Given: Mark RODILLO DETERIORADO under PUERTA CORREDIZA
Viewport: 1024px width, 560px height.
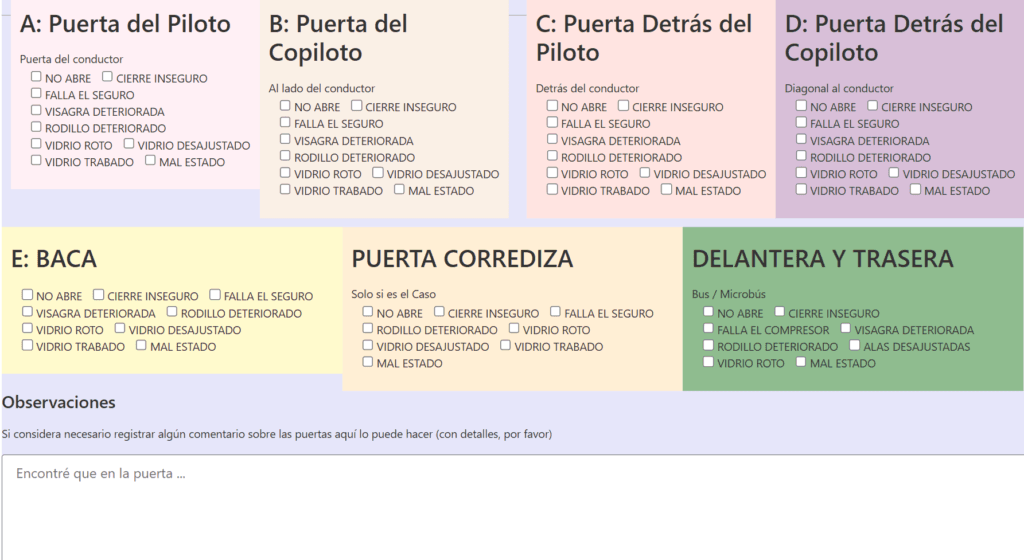Looking at the screenshot, I should (x=368, y=329).
